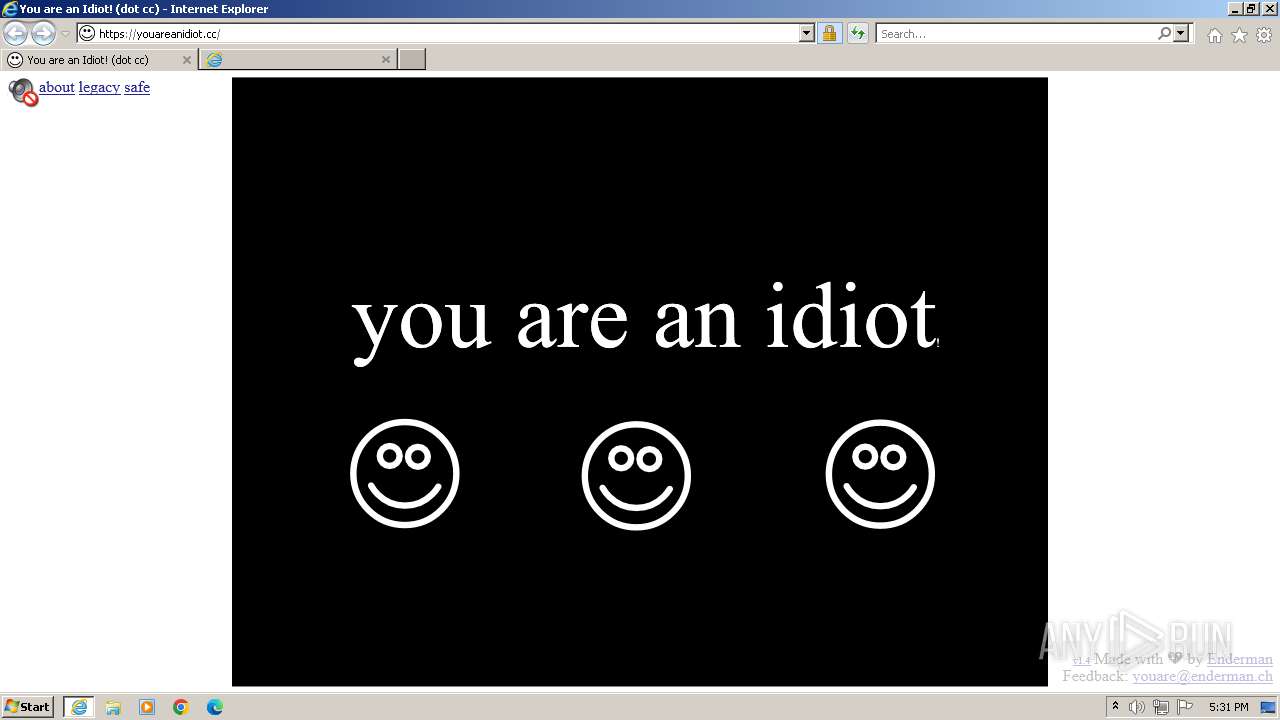
Task: Open the Action Center flag icon
Action: pos(1185,707)
